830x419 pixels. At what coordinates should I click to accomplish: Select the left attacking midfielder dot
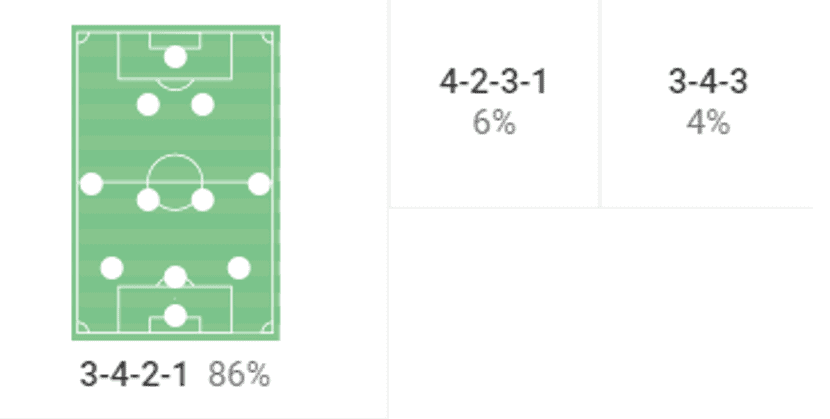[x=148, y=104]
